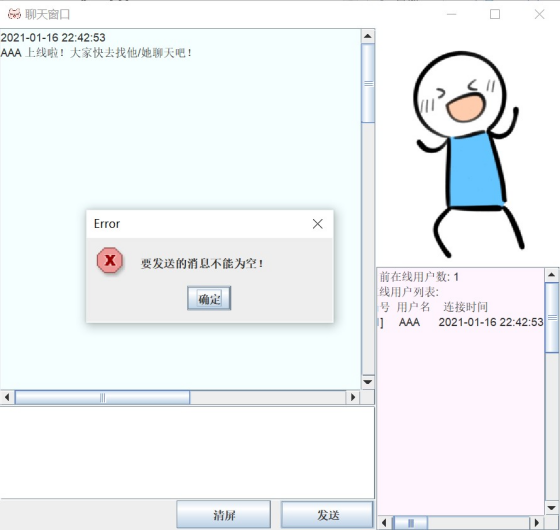Click user list horizontal scrollbar left arrow
The width and height of the screenshot is (560, 531).
click(384, 523)
